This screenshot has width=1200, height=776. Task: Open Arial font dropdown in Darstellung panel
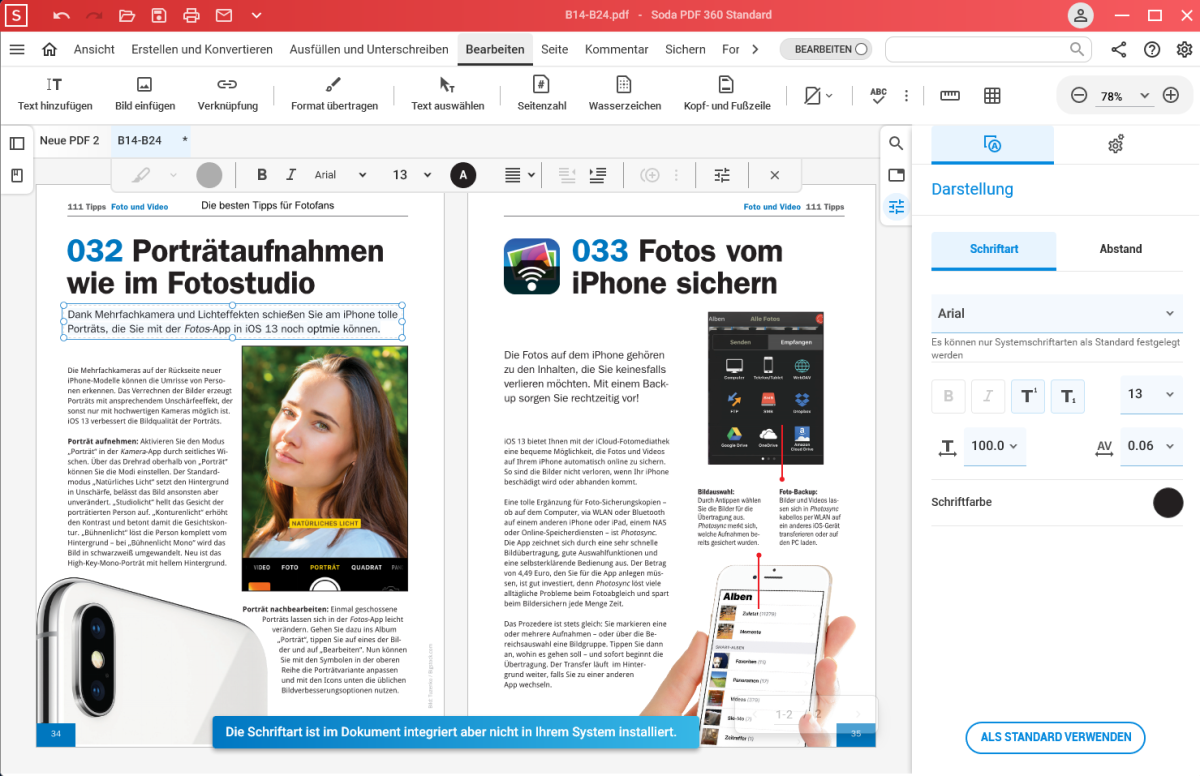(1056, 313)
